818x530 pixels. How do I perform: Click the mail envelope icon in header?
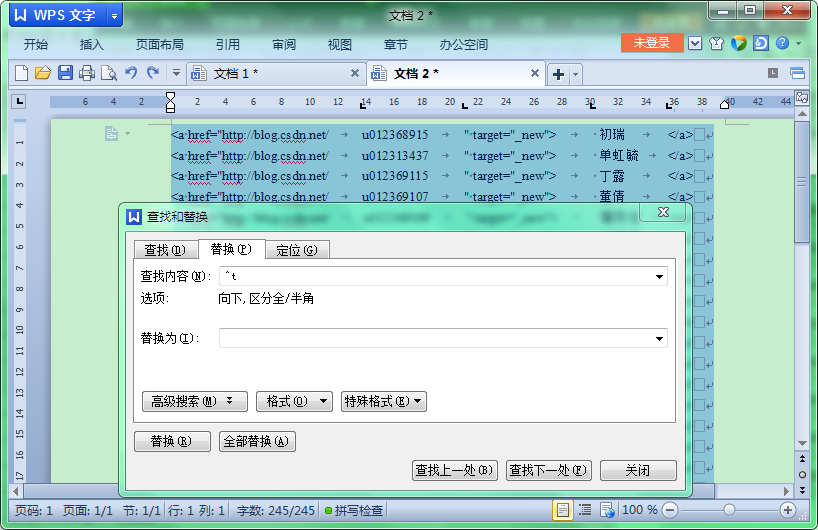(695, 43)
